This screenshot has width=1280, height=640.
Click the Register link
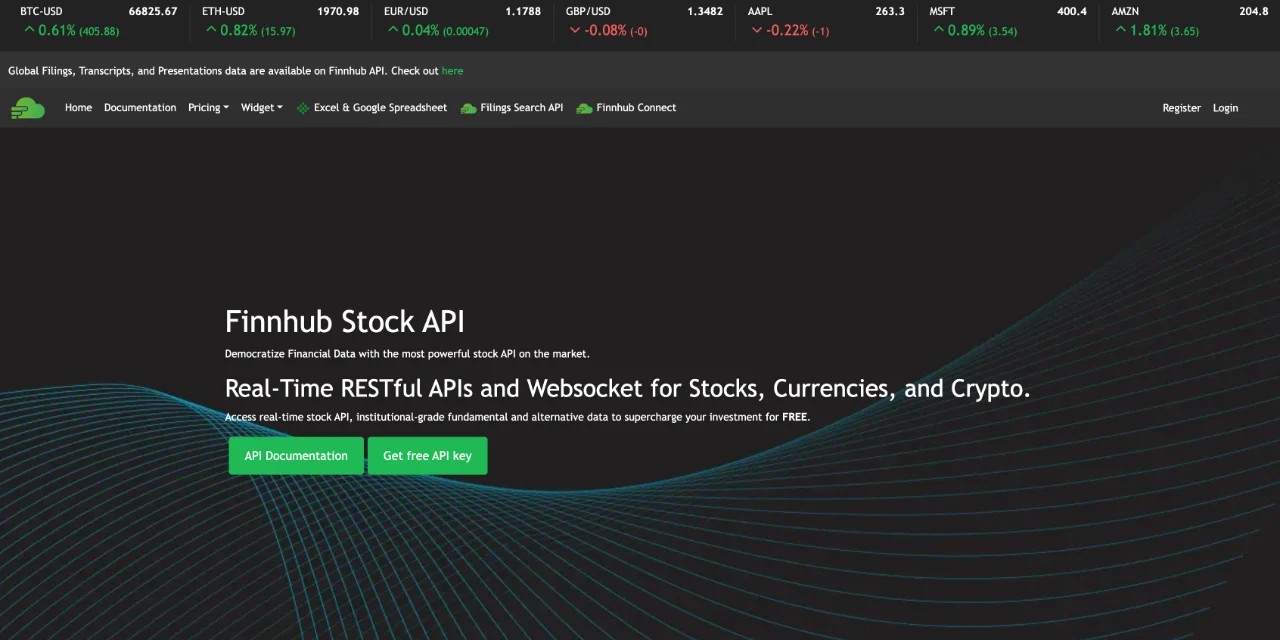pyautogui.click(x=1181, y=108)
